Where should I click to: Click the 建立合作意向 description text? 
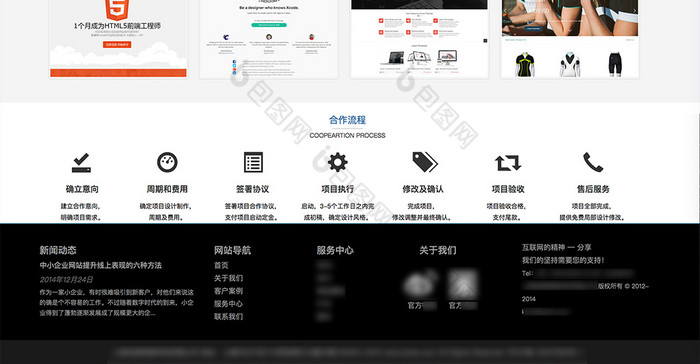(81, 206)
